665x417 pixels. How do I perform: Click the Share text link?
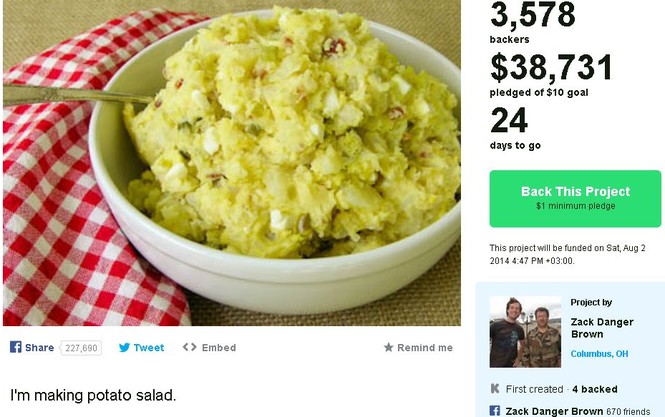click(39, 347)
